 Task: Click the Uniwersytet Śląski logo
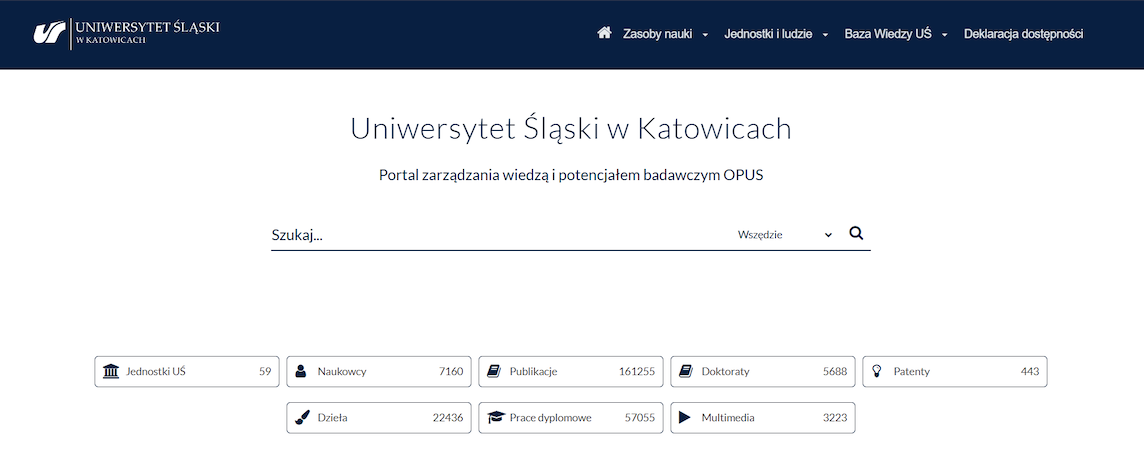126,33
